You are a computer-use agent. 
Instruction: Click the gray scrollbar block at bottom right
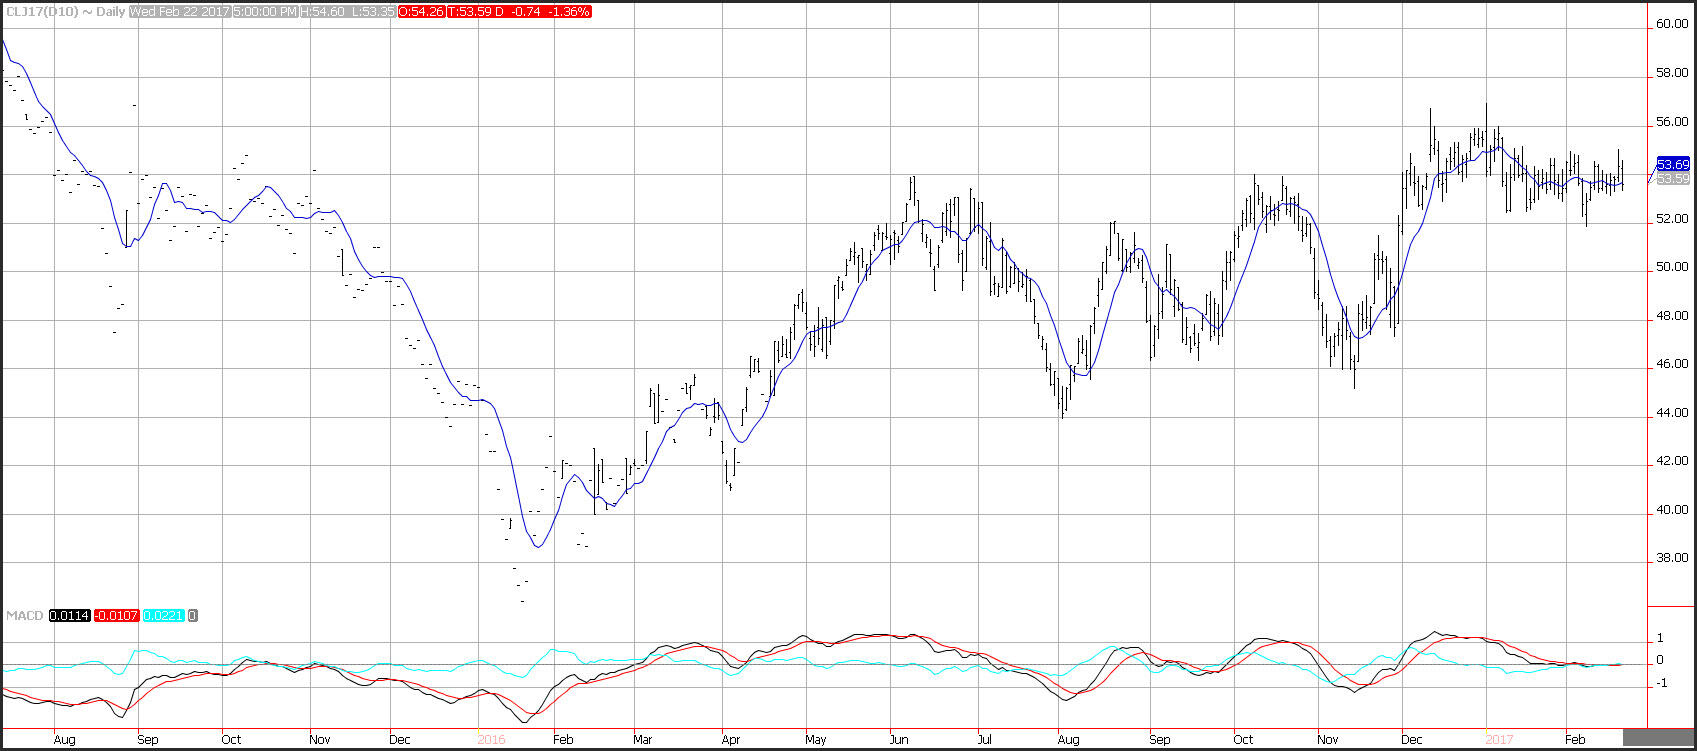[x=1671, y=739]
